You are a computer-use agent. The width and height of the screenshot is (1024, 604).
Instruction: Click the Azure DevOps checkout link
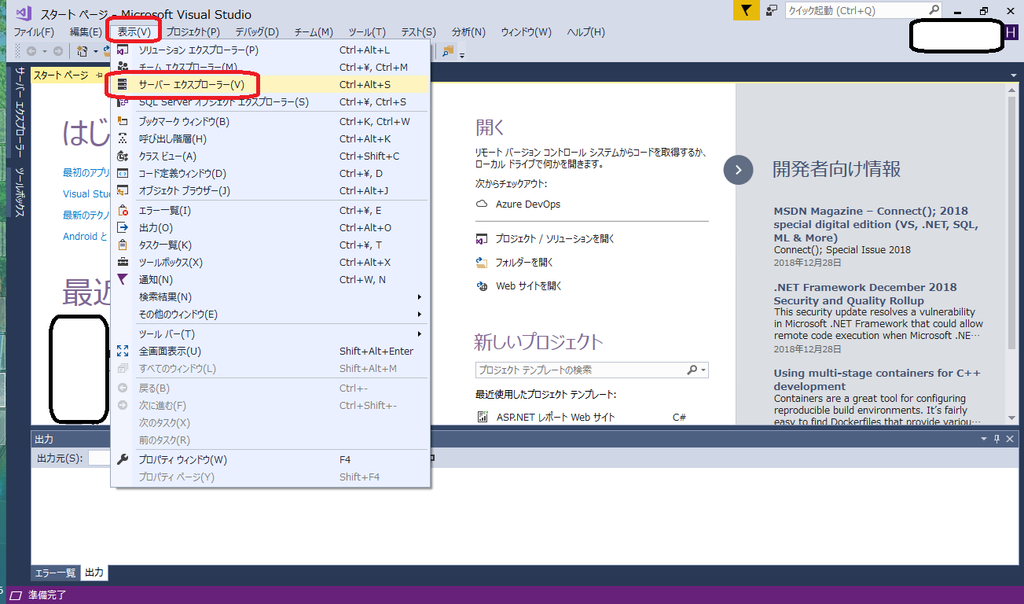point(528,204)
